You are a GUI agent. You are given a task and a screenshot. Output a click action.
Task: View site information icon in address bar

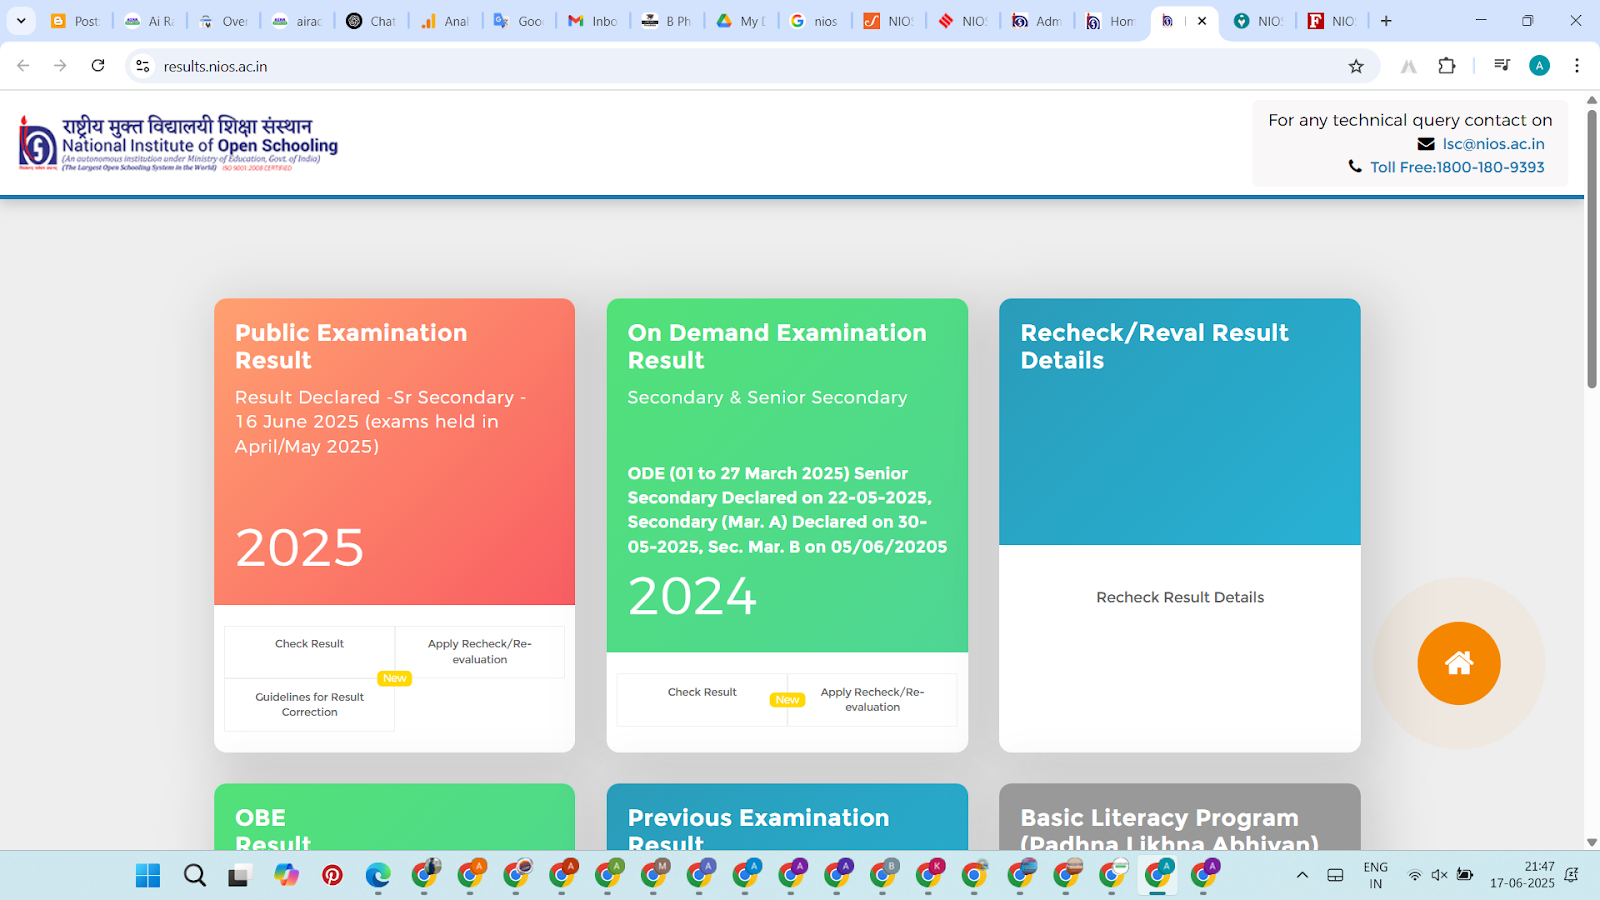tap(143, 66)
